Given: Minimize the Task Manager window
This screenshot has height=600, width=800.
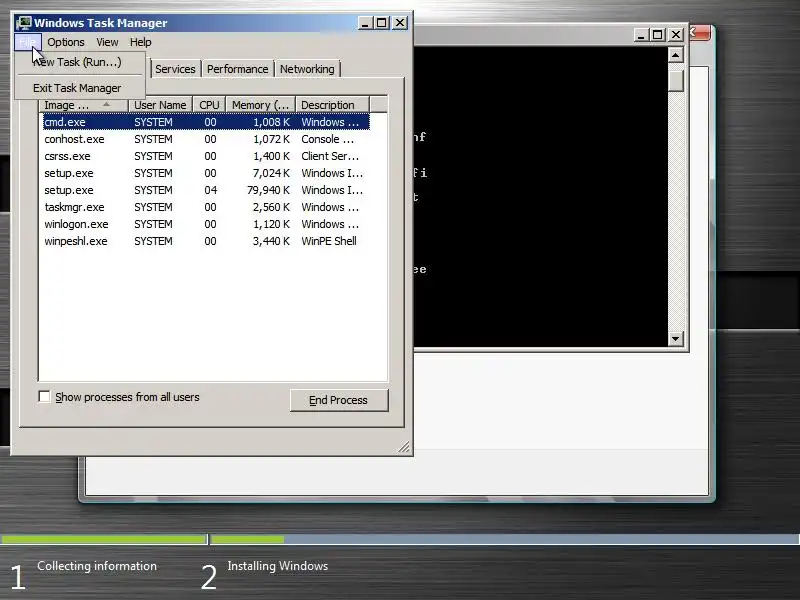Looking at the screenshot, I should tap(365, 23).
